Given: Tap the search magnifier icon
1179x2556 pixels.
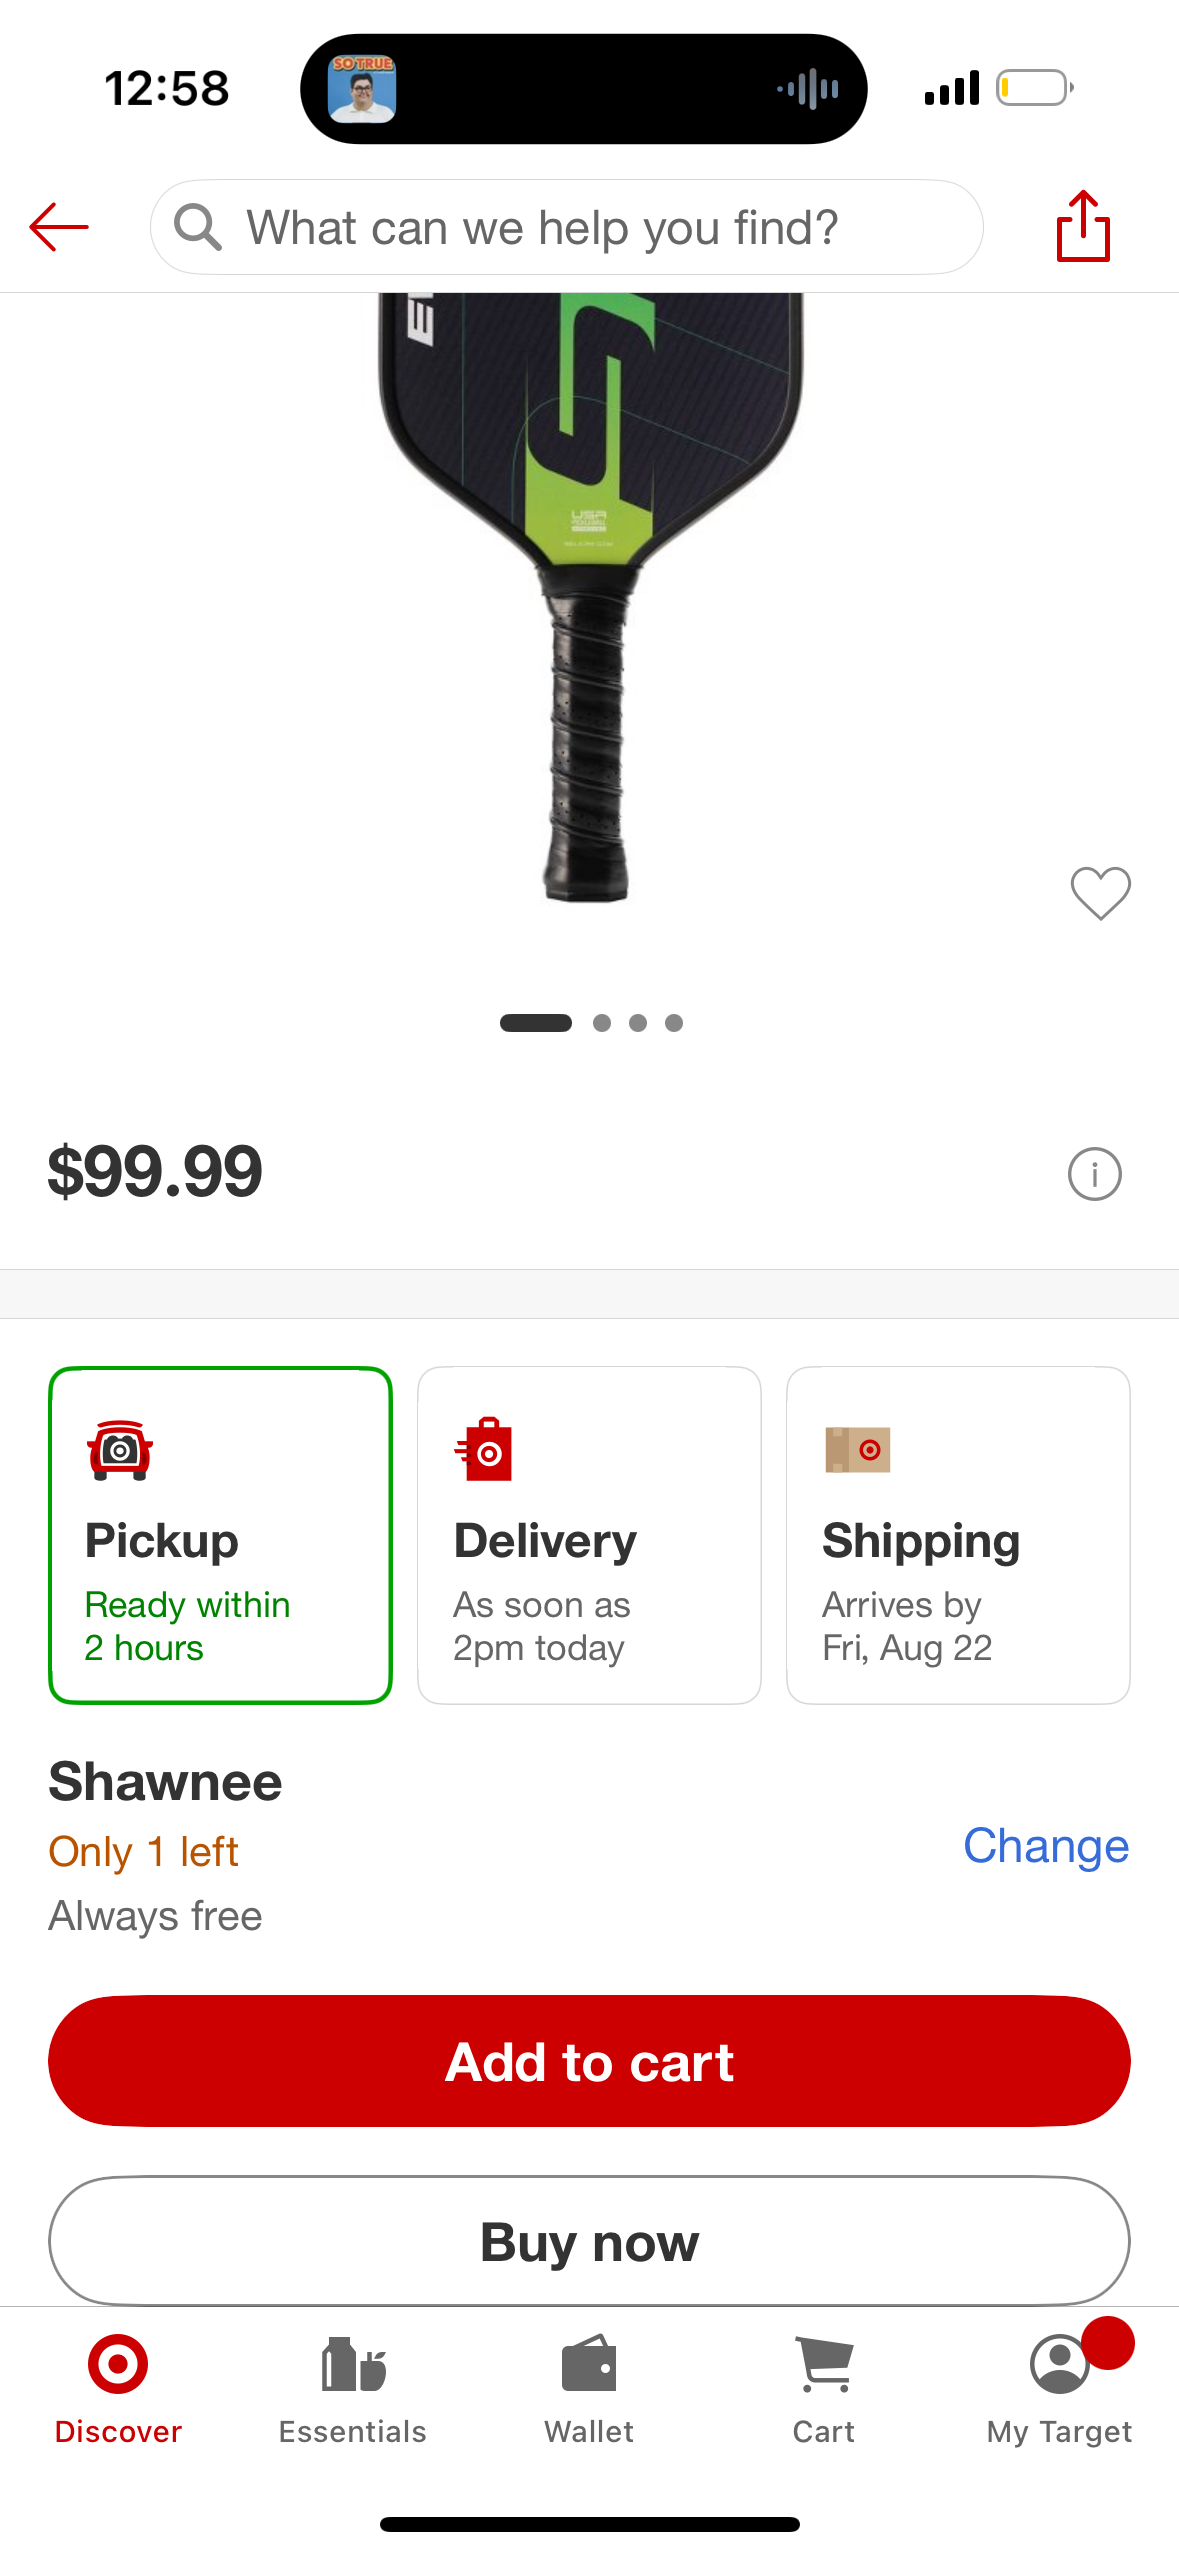Looking at the screenshot, I should coord(197,227).
